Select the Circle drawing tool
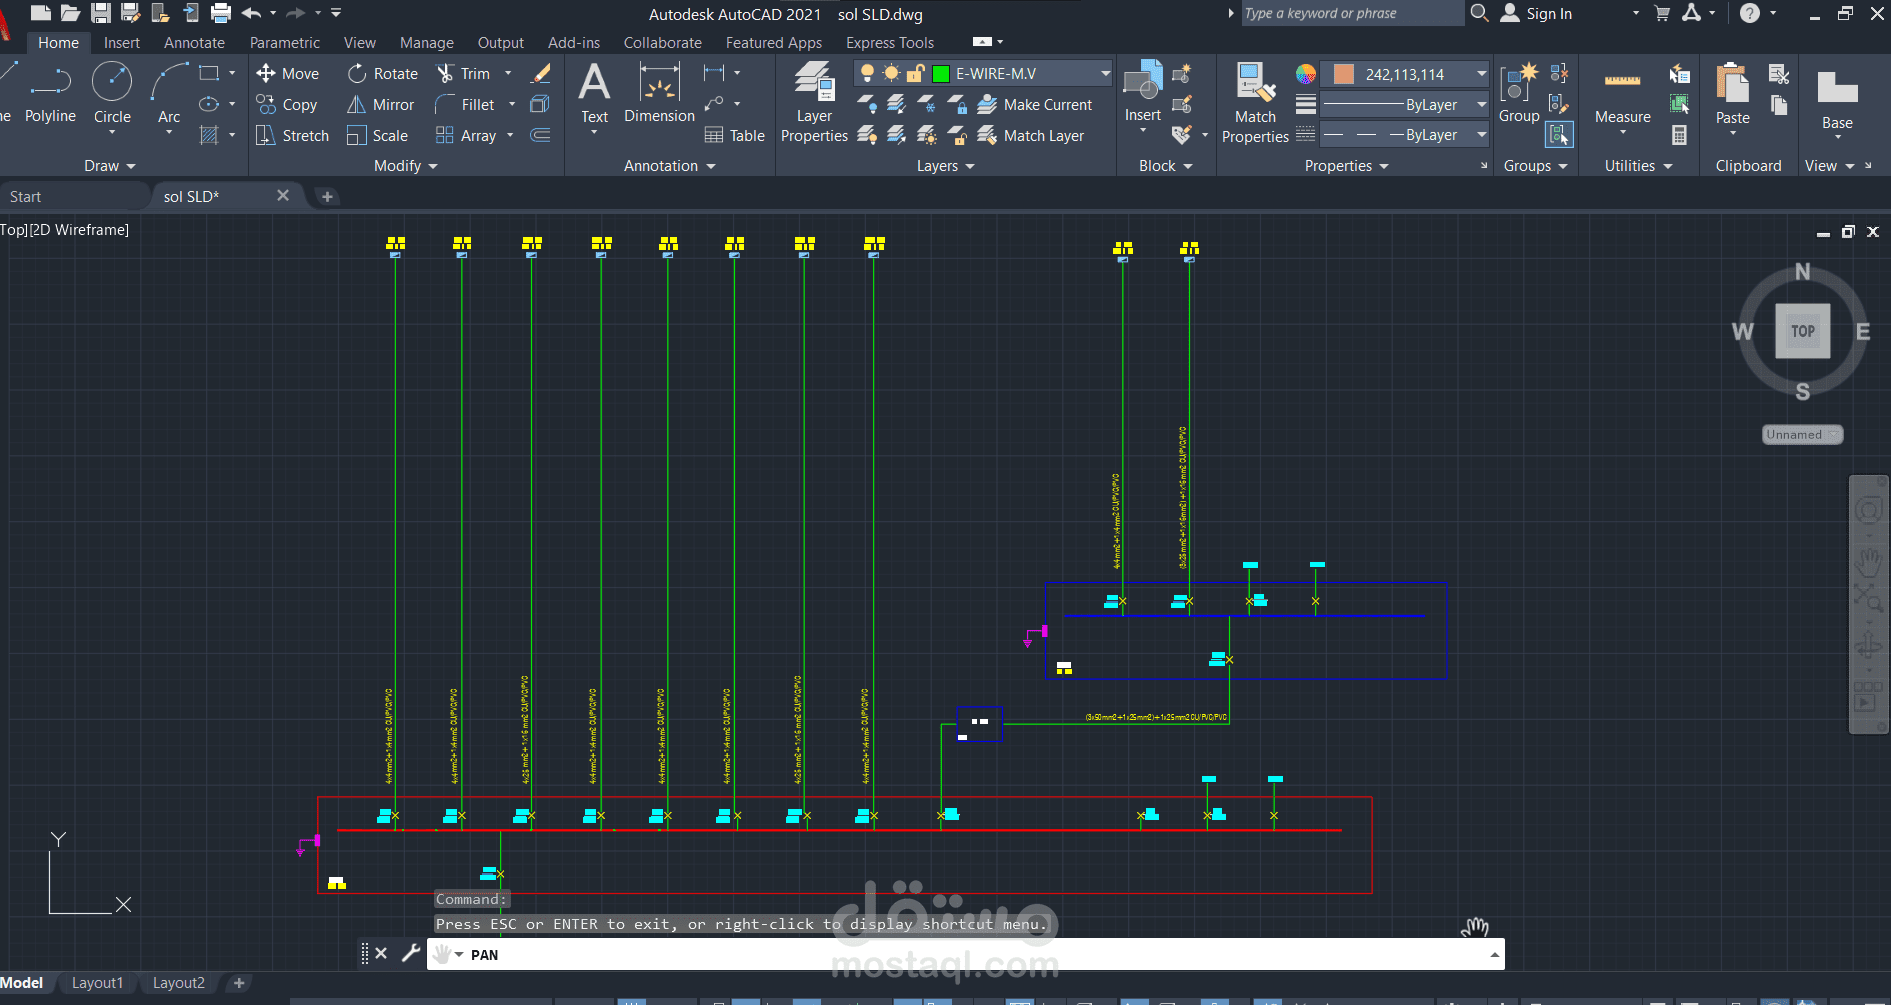1891x1005 pixels. [x=112, y=94]
